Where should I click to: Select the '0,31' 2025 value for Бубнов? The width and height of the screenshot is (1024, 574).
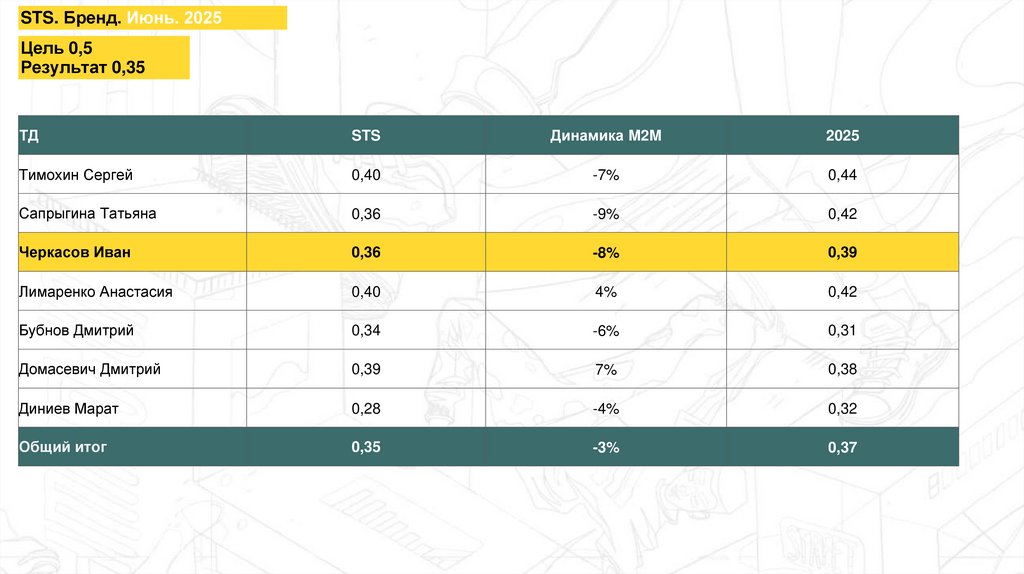[x=842, y=331]
